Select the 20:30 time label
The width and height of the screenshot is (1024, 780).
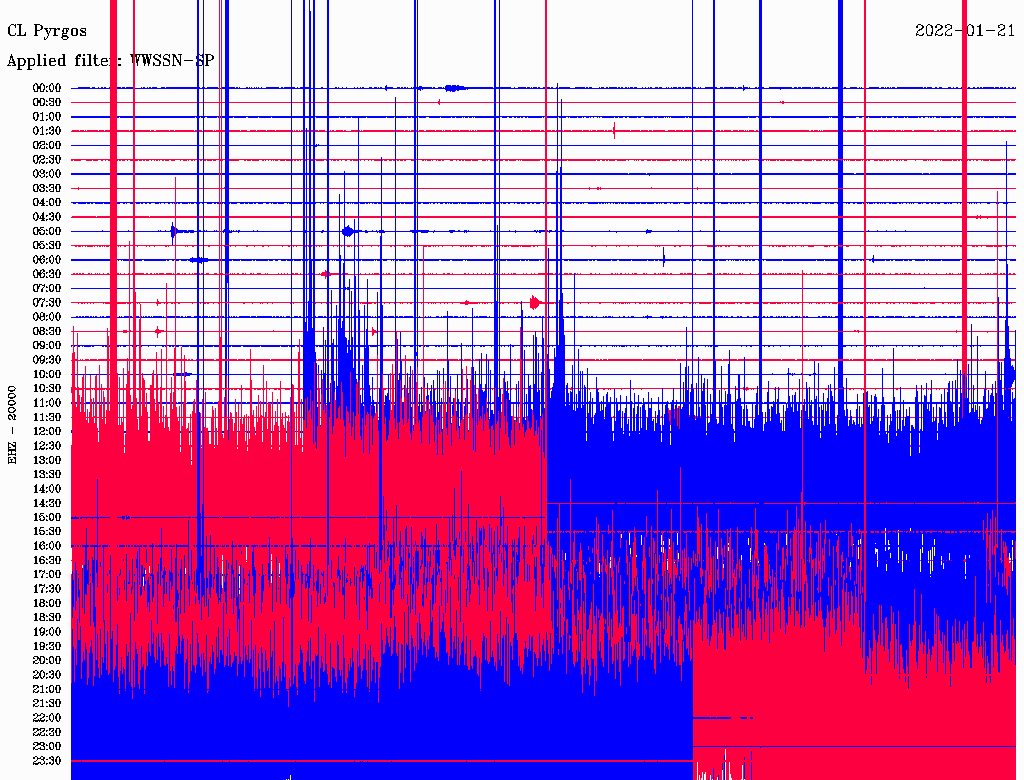(x=48, y=675)
